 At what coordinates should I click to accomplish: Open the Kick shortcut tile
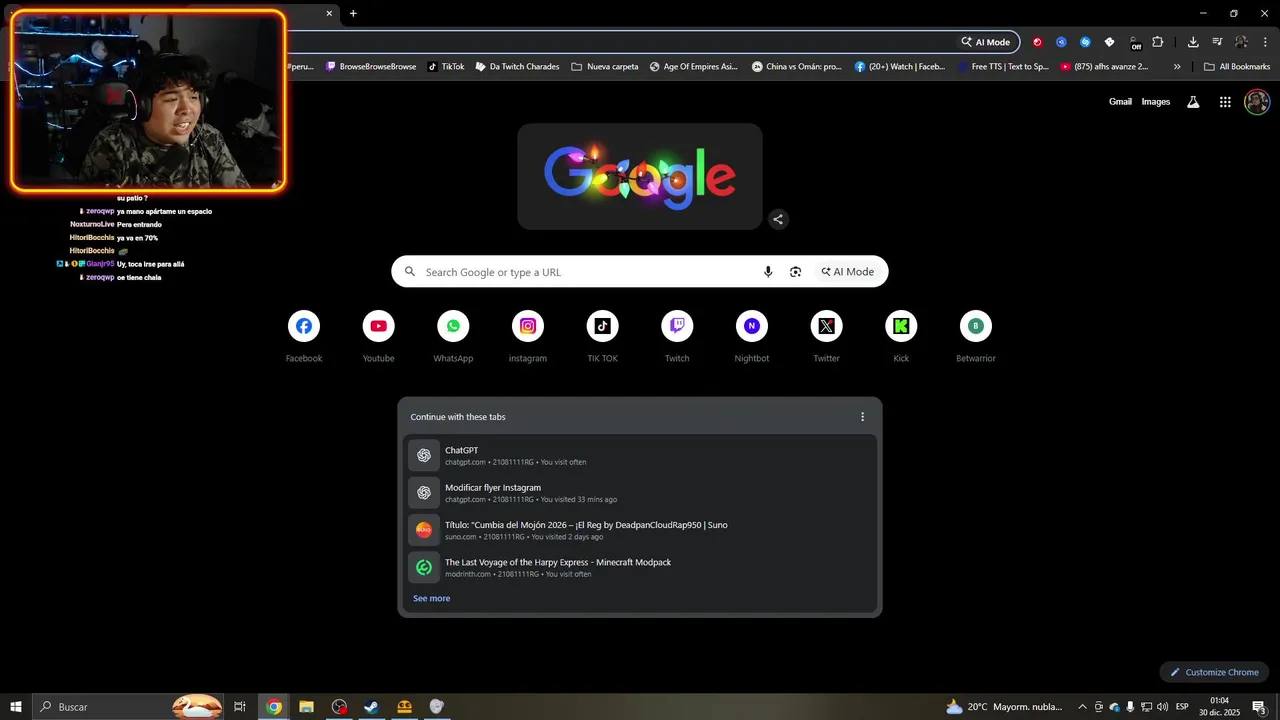901,336
